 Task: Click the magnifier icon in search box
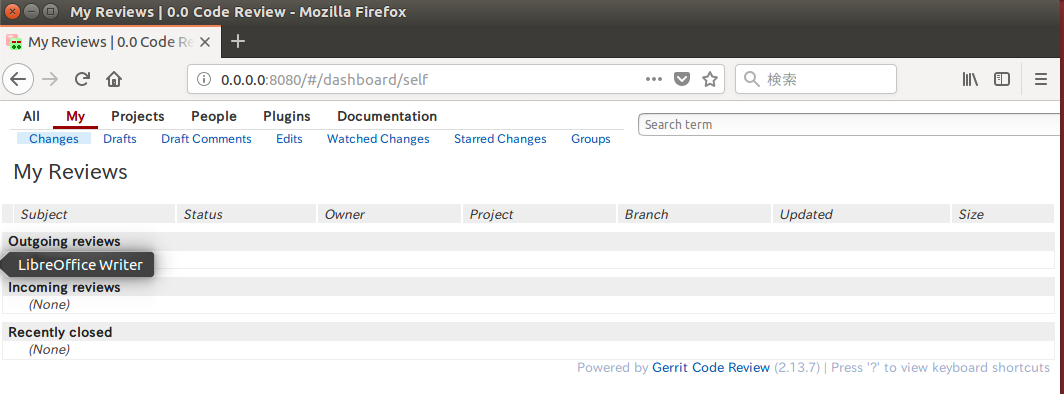coord(751,79)
